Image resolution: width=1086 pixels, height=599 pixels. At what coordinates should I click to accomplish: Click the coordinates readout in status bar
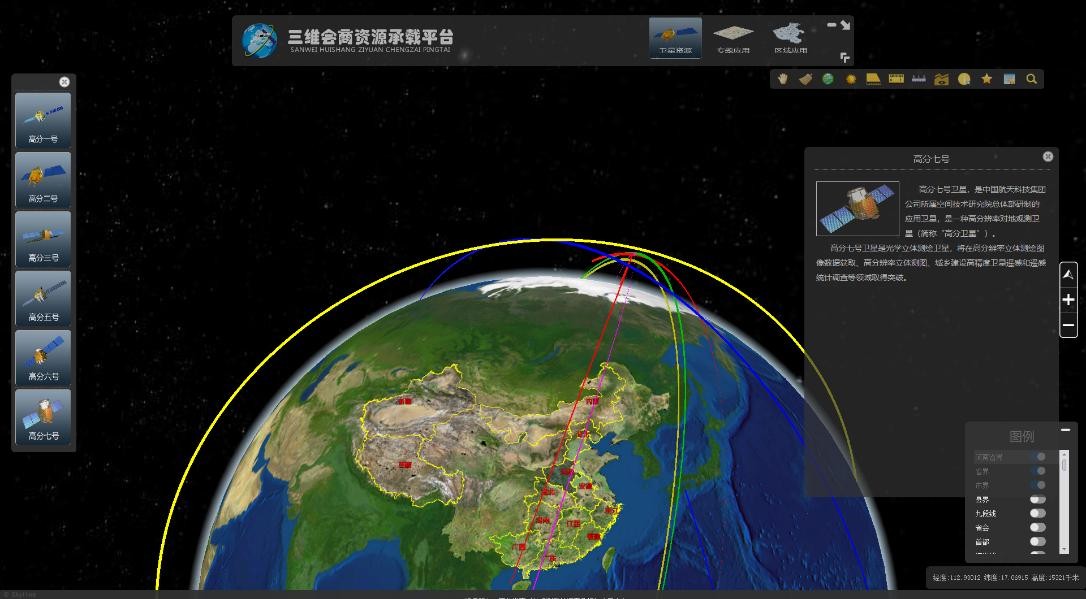(x=1006, y=577)
